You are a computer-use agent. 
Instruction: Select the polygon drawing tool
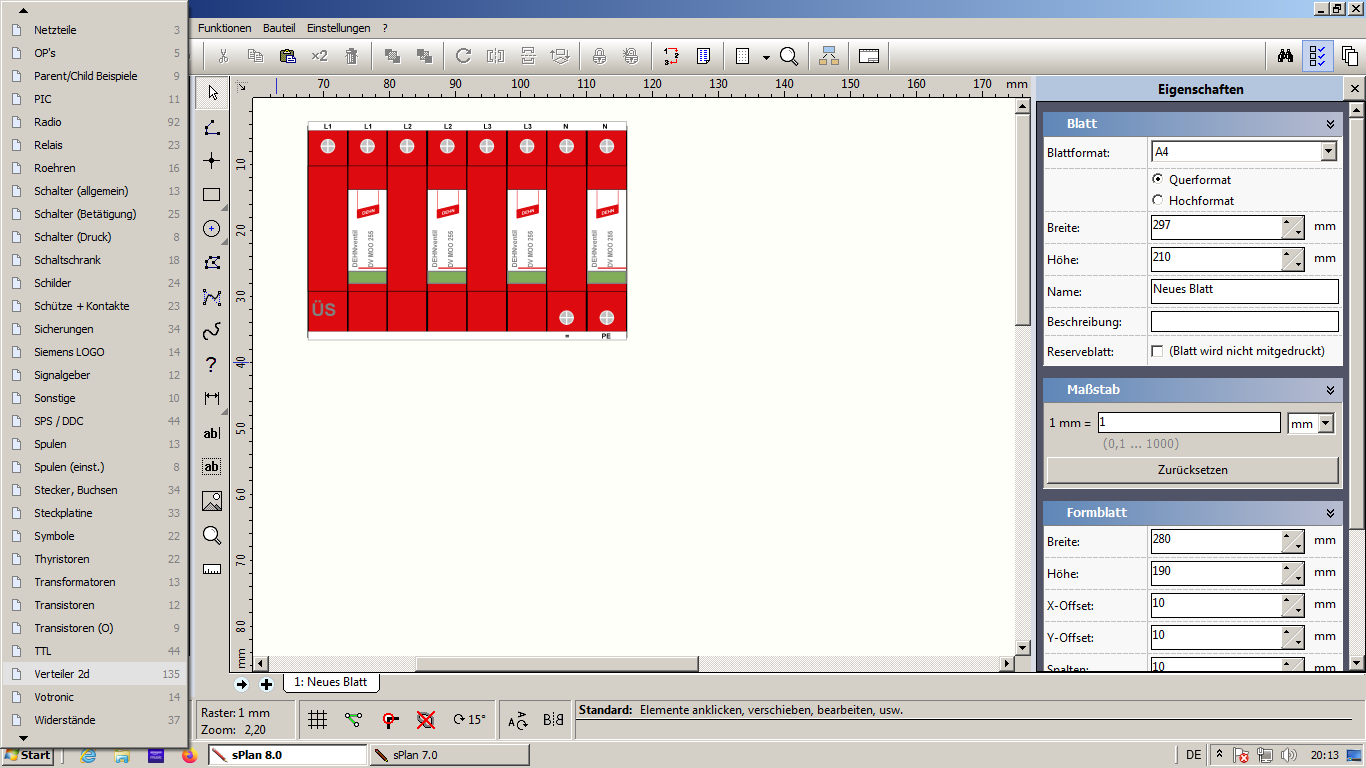[x=212, y=263]
